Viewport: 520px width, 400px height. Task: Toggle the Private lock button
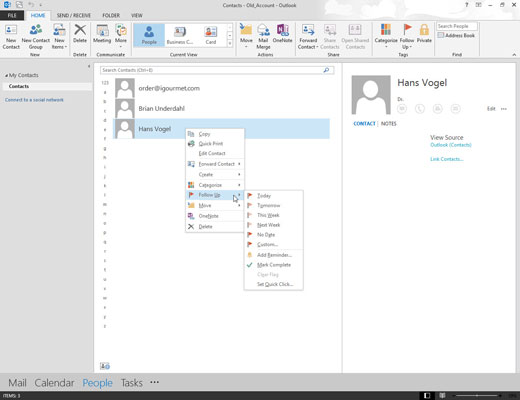coord(424,33)
